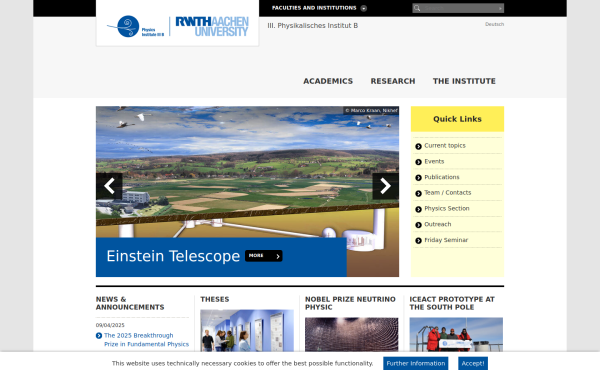Open Einstein Telescope slide title
This screenshot has width=600, height=375.
pyautogui.click(x=173, y=256)
